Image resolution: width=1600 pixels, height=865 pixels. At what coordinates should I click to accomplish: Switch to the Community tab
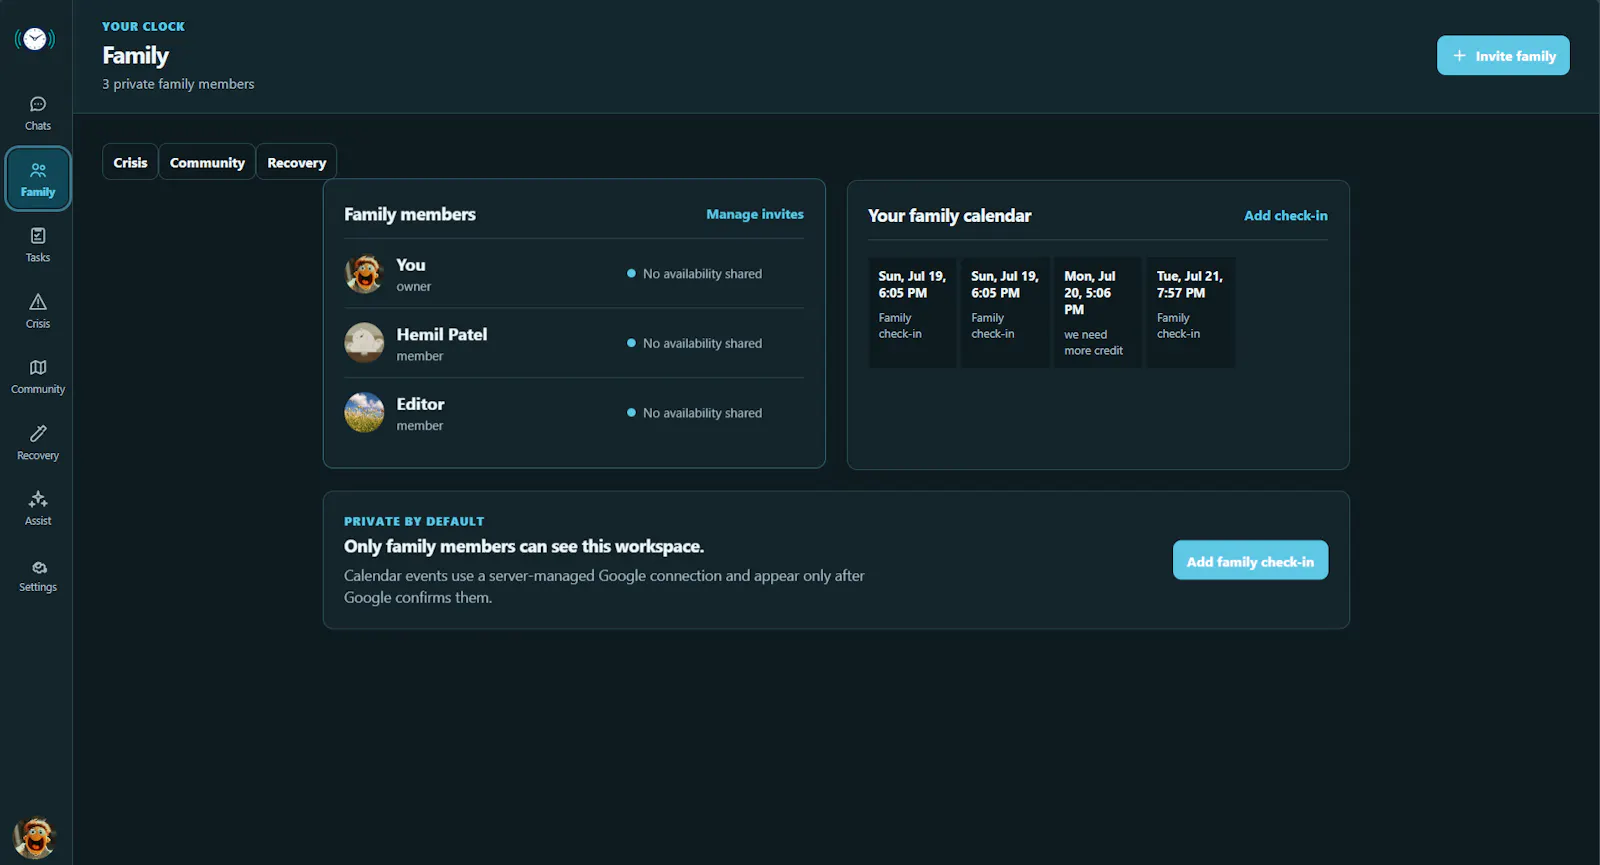207,162
